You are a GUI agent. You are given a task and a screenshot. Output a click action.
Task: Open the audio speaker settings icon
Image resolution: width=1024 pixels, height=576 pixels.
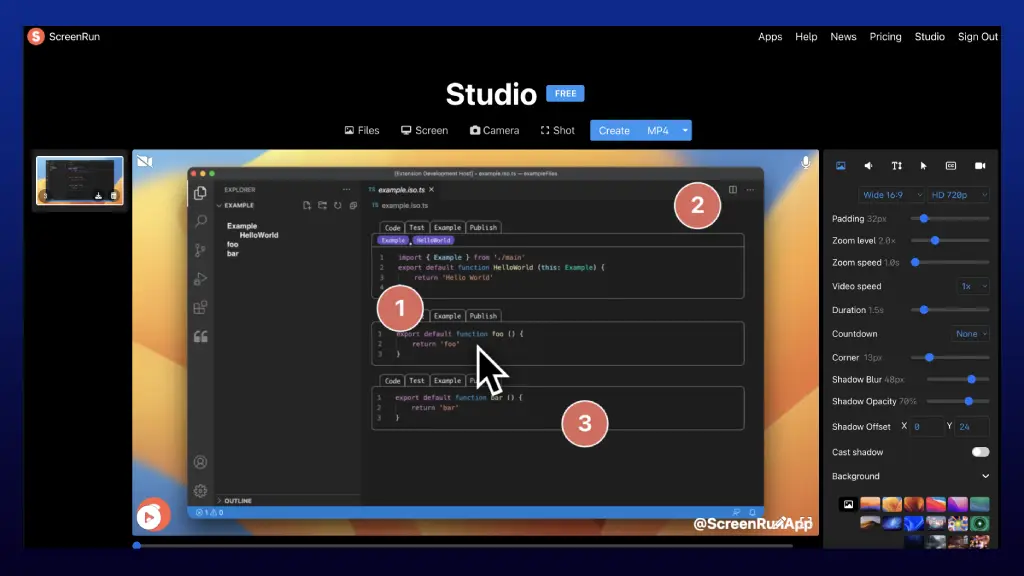click(869, 166)
